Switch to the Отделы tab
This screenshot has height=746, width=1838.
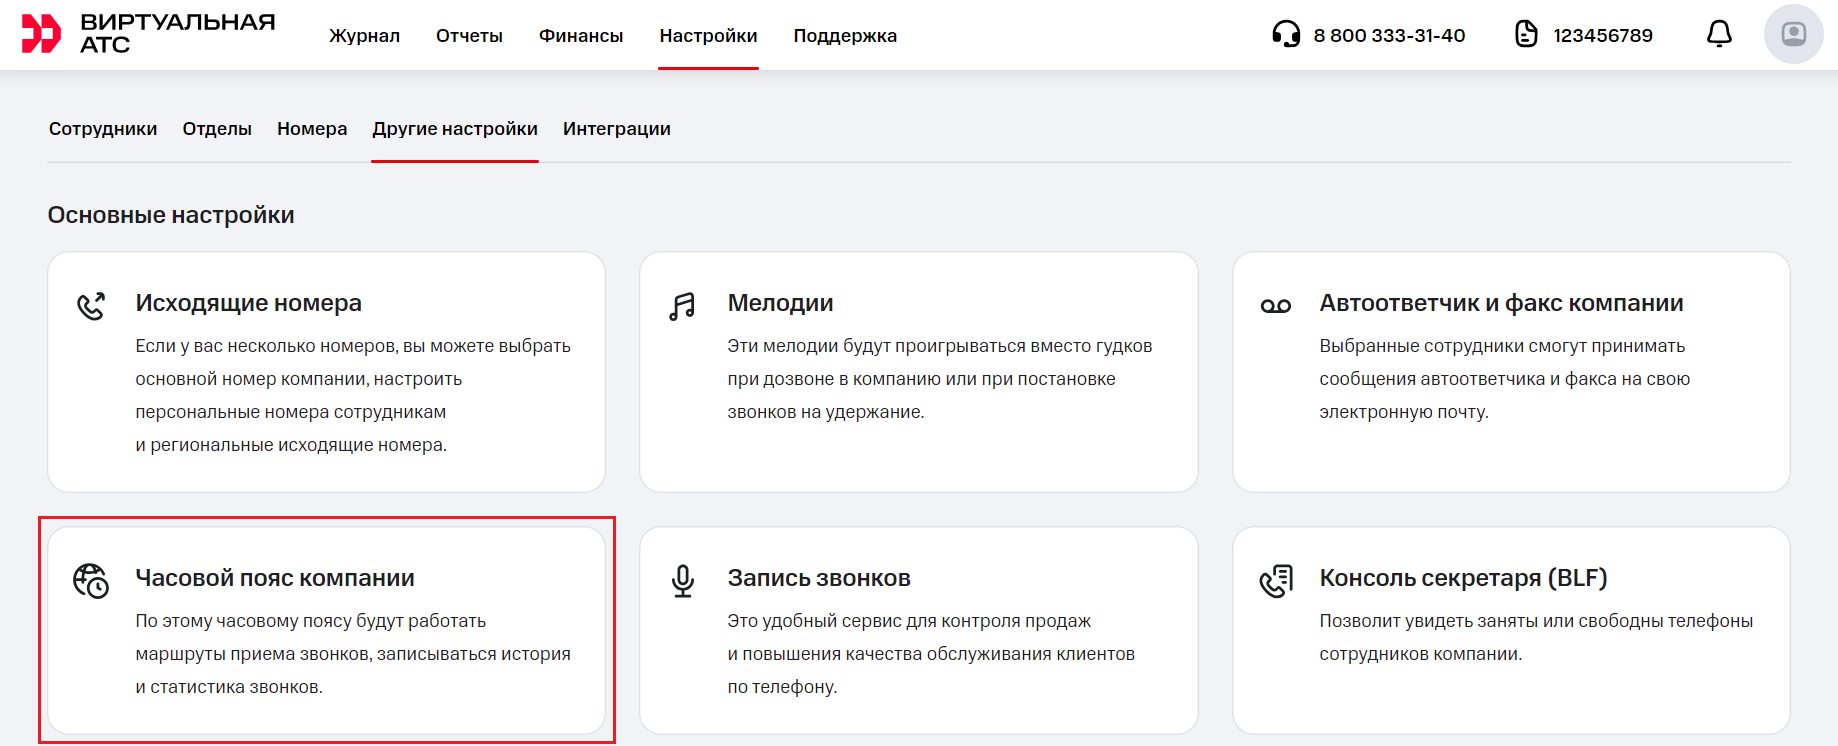point(217,129)
